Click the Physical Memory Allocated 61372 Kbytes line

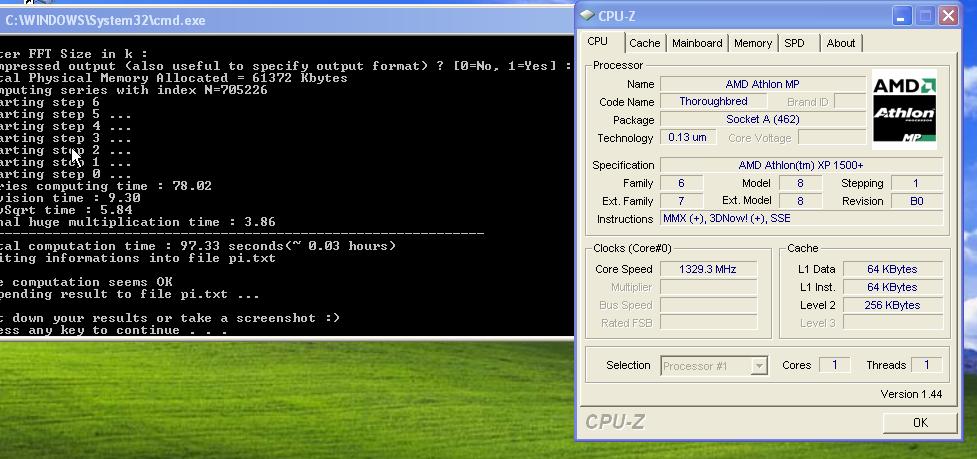point(173,78)
